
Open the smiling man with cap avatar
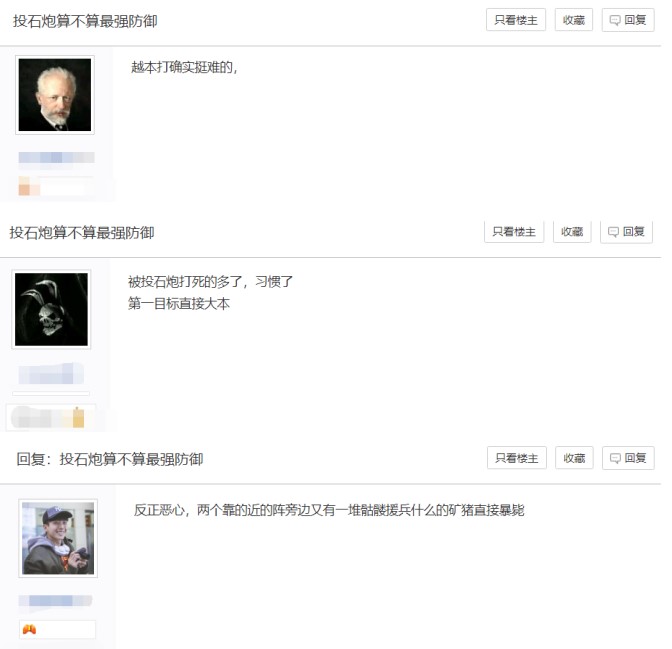click(58, 538)
